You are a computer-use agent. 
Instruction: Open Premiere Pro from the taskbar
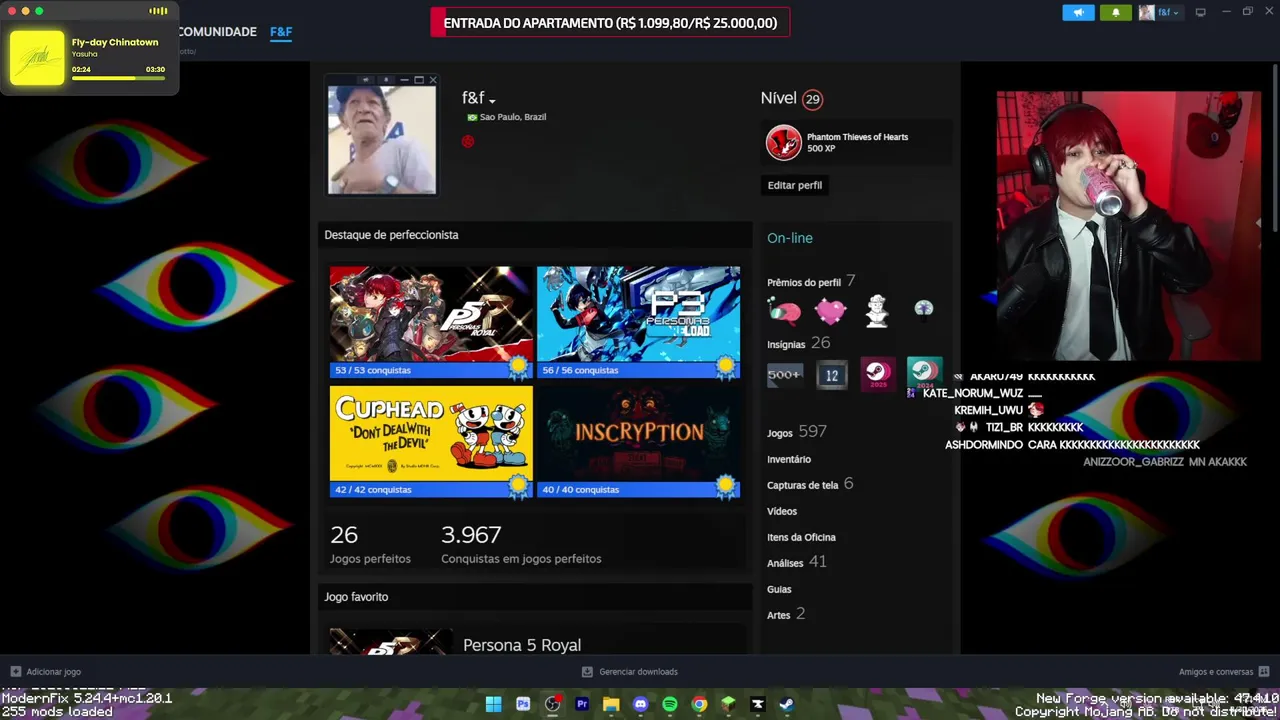click(x=582, y=704)
